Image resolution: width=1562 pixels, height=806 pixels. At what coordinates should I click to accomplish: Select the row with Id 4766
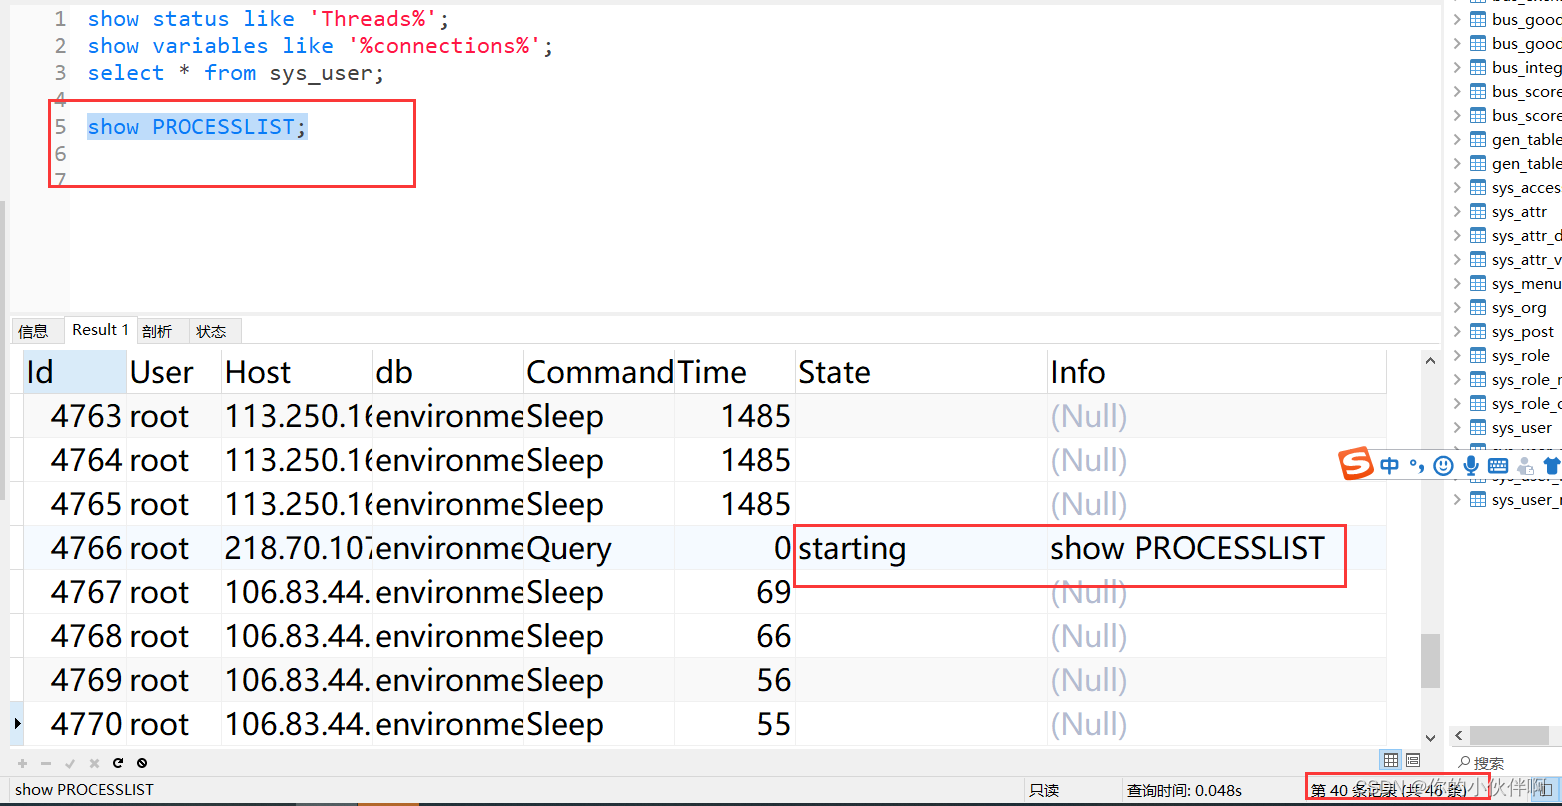point(698,548)
